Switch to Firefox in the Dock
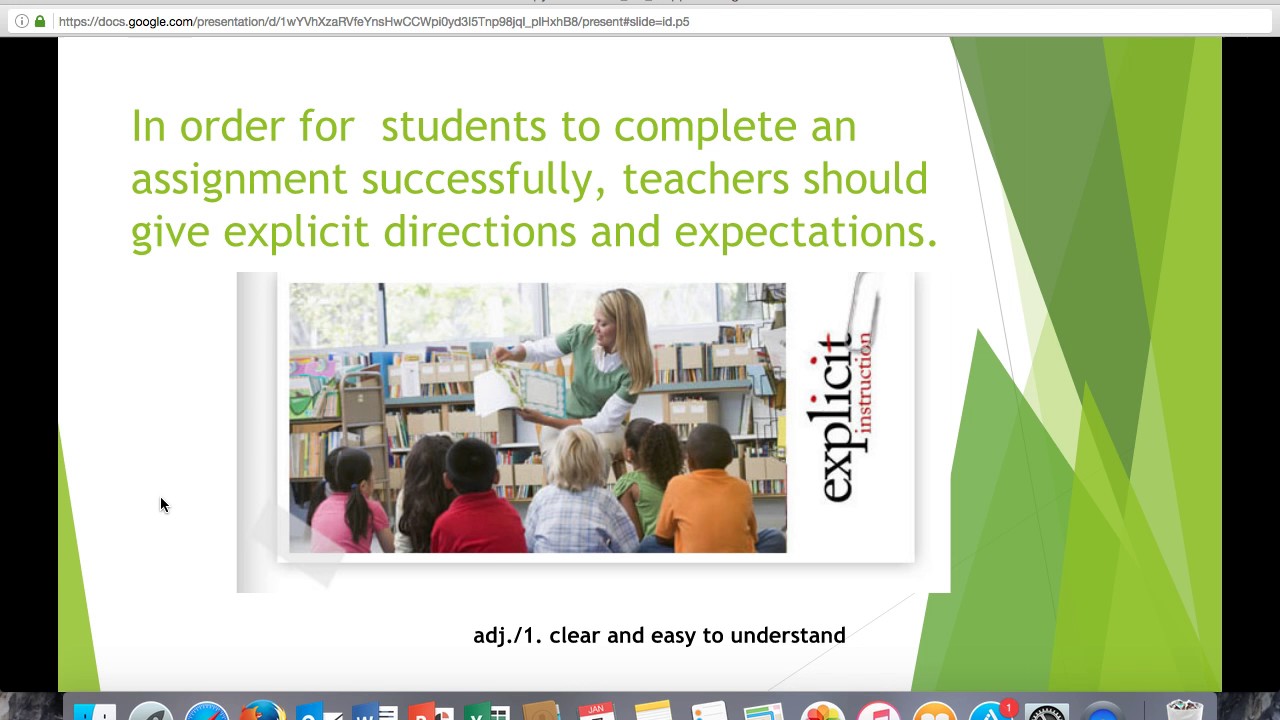This screenshot has width=1280, height=720. (x=262, y=710)
